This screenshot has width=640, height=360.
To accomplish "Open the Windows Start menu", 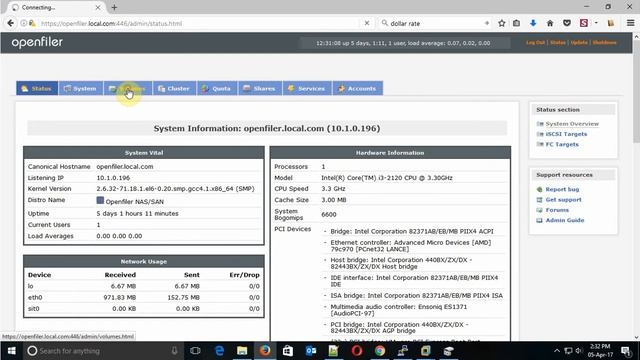I will pos(11,351).
